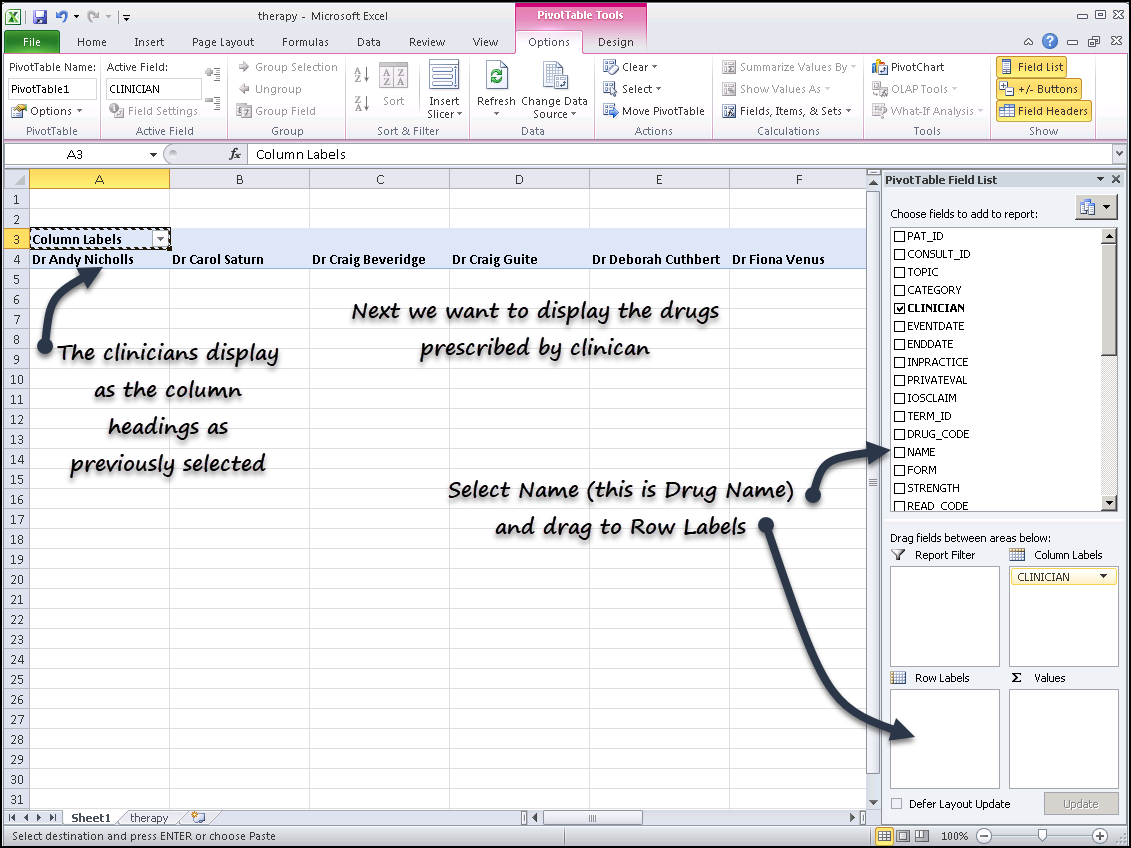The width and height of the screenshot is (1131, 848).
Task: Select cell Dr Deborah Cuthbert
Action: [659, 260]
